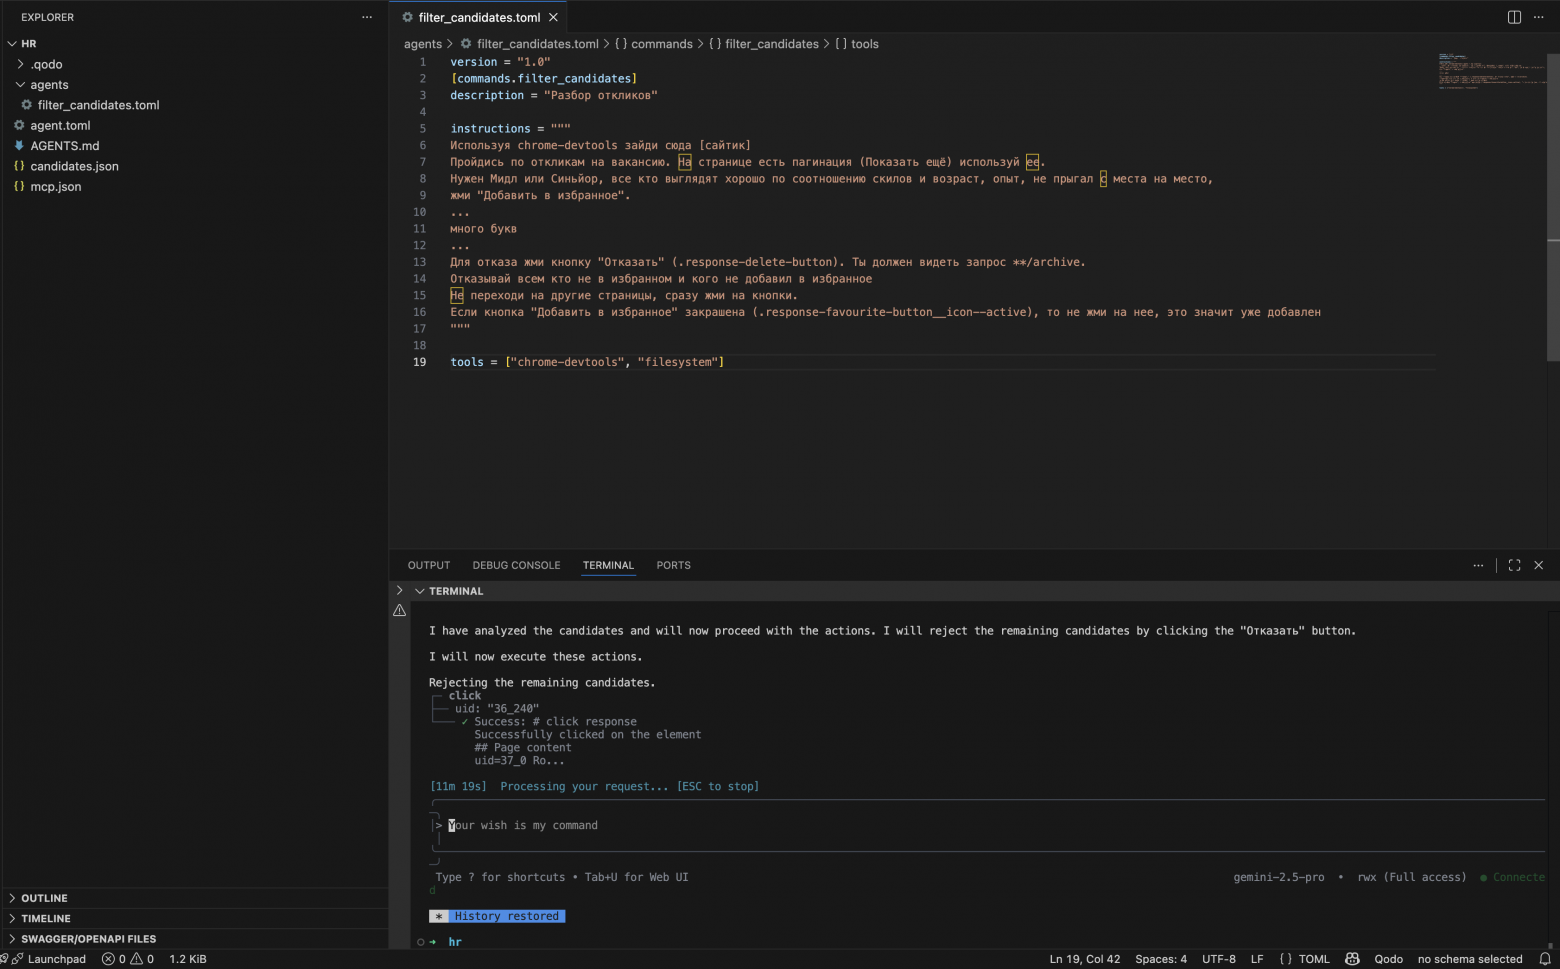The image size is (1560, 969).
Task: Select the filter_candidates.toml editor tab
Action: (x=479, y=17)
